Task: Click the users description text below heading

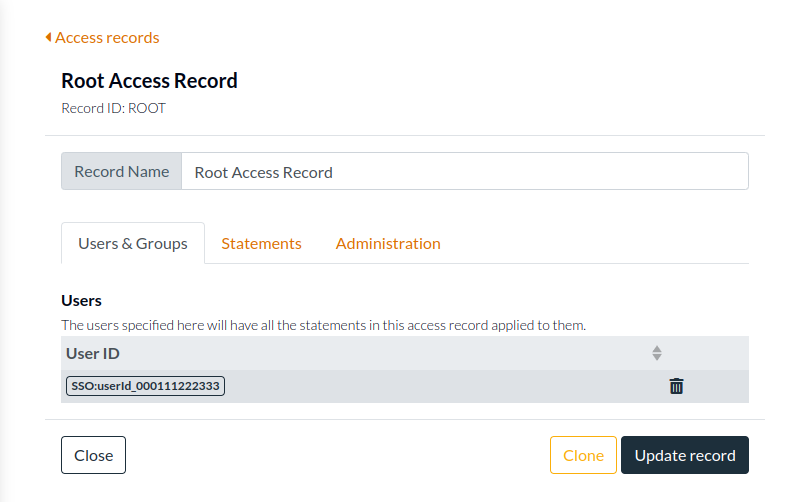Action: 323,325
